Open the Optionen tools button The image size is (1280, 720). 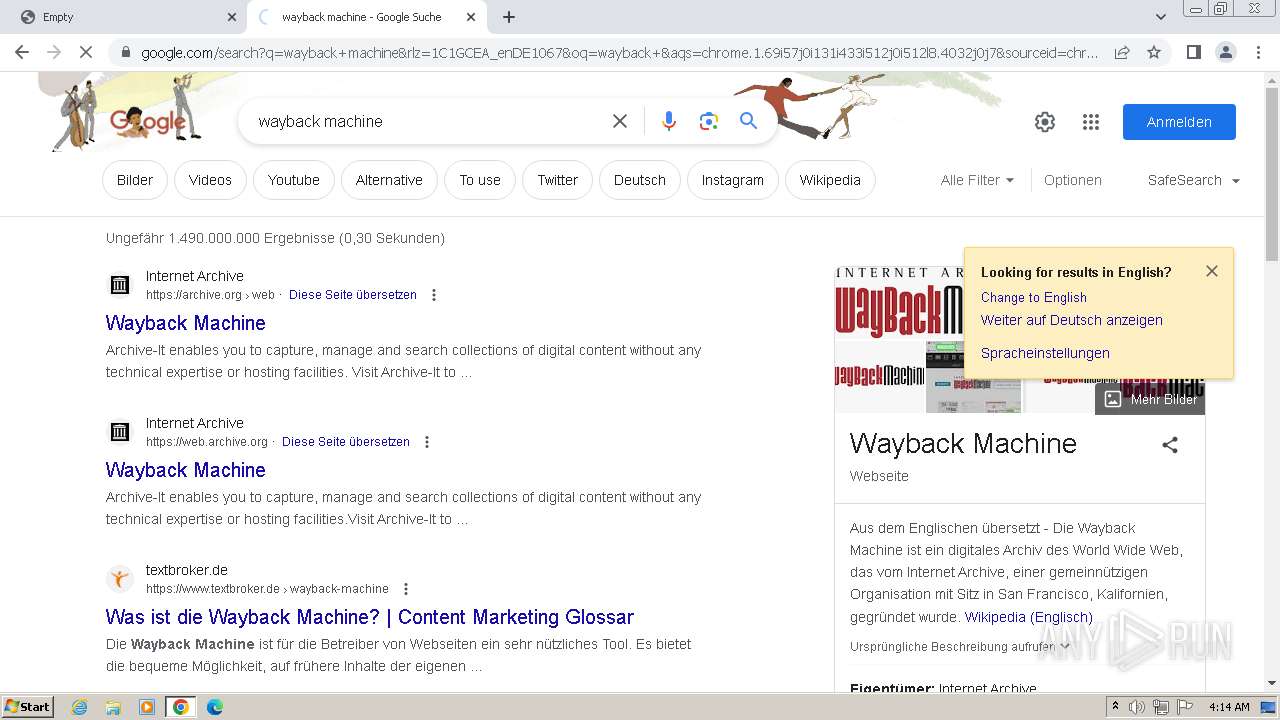pyautogui.click(x=1073, y=180)
